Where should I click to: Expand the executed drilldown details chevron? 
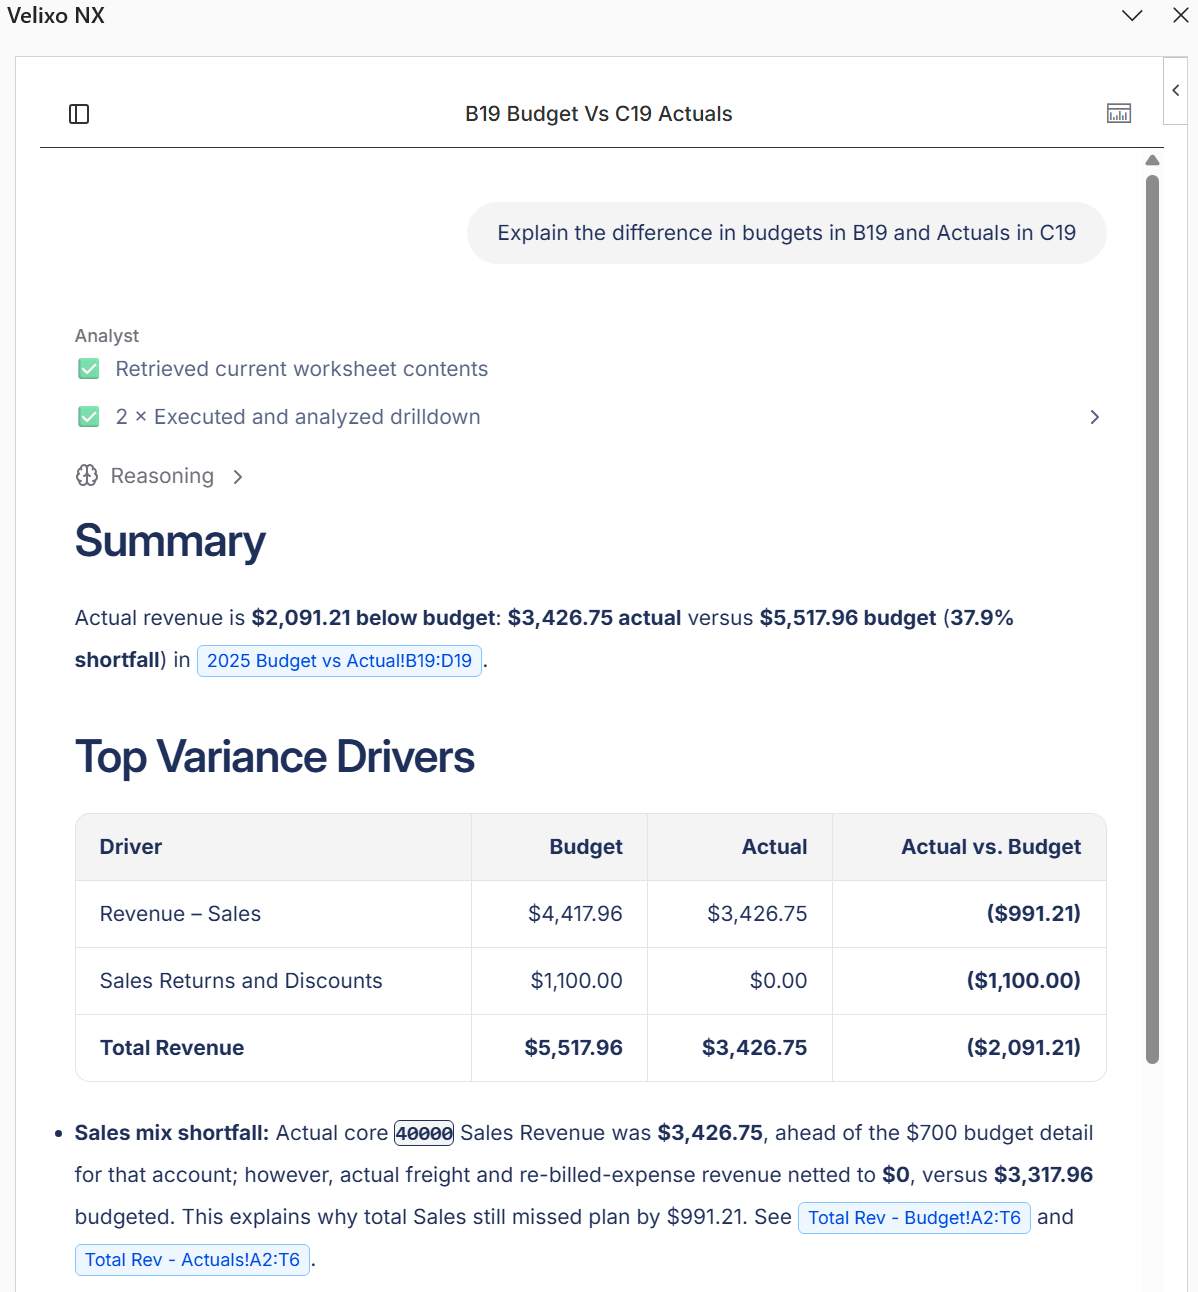[x=1094, y=417]
